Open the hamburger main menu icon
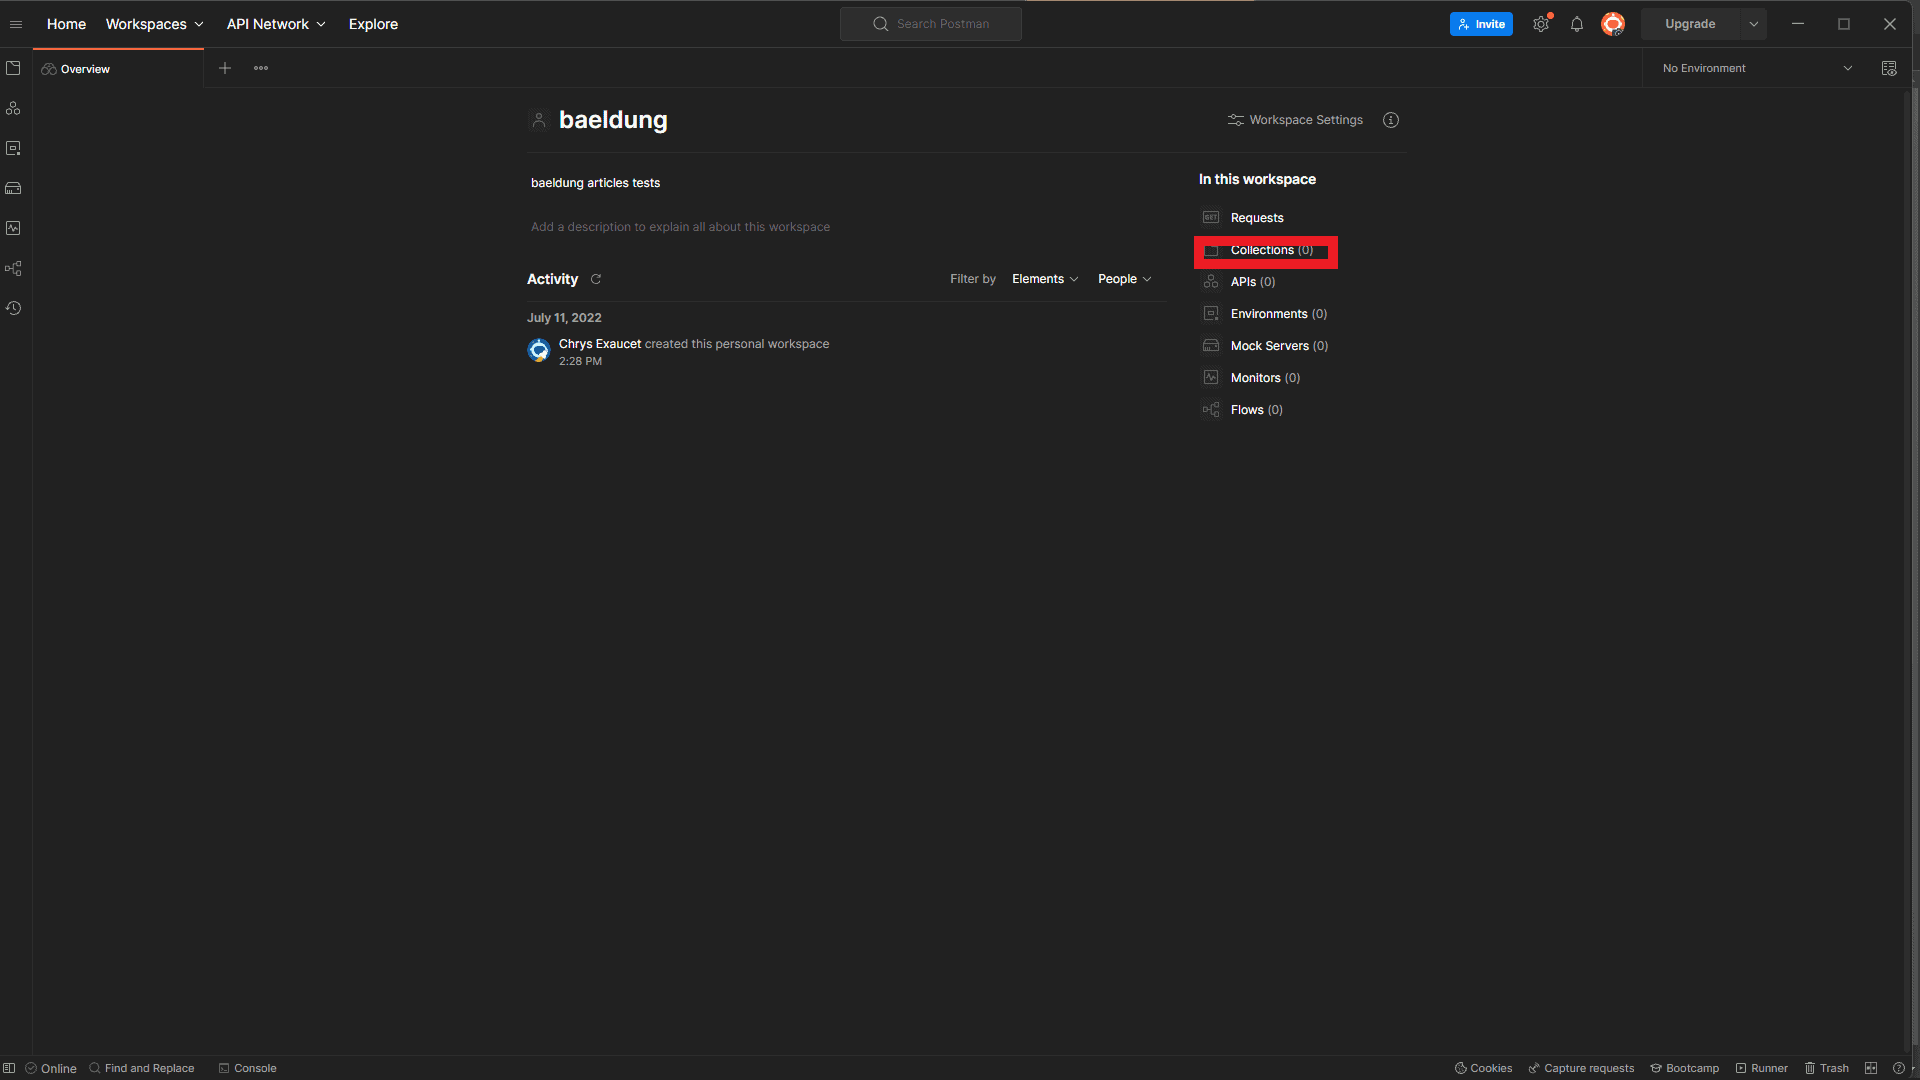Screen dimensions: 1920x1080 point(16,24)
